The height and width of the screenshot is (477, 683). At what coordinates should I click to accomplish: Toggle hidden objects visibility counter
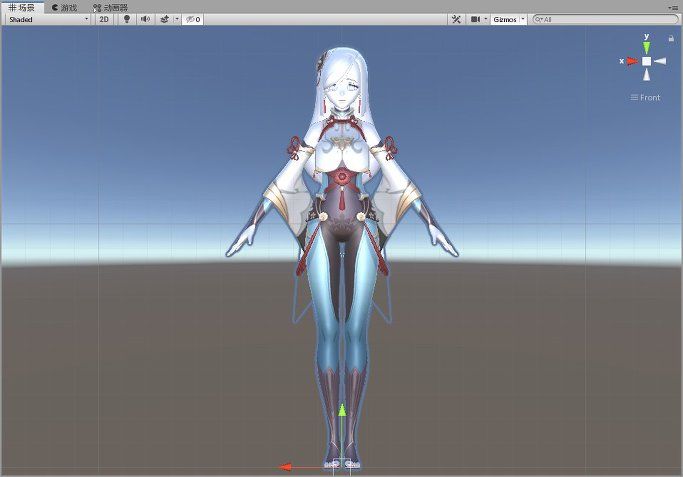pos(193,19)
